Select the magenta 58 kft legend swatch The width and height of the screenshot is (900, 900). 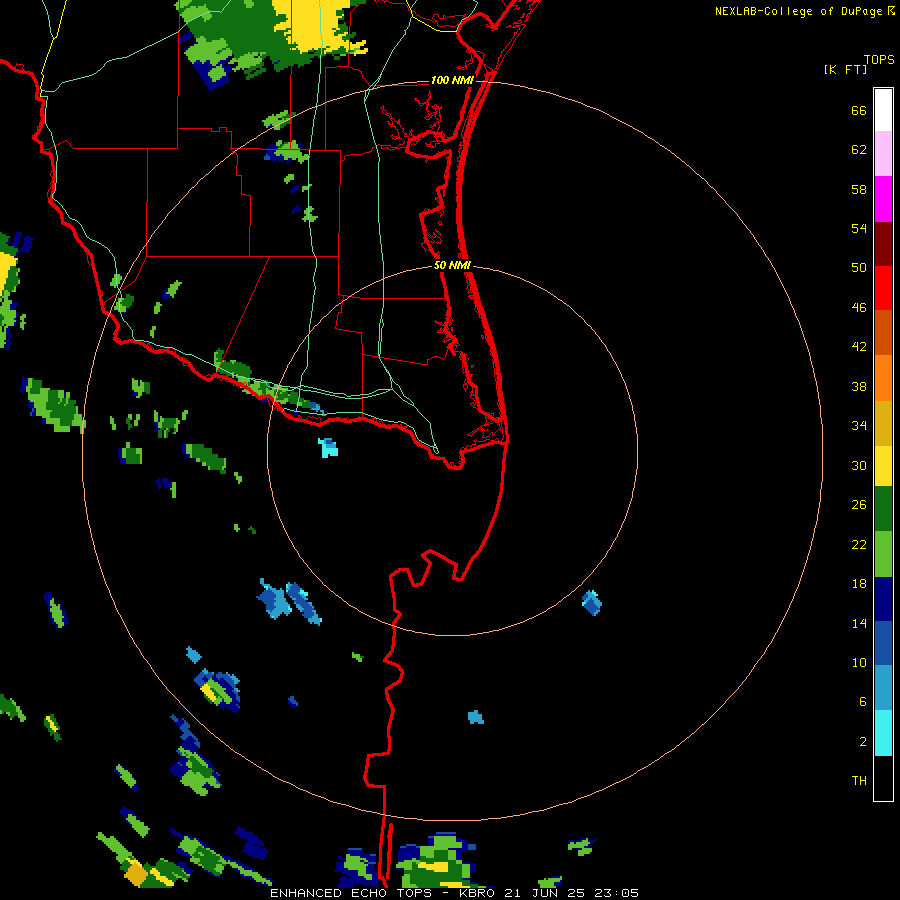click(883, 199)
